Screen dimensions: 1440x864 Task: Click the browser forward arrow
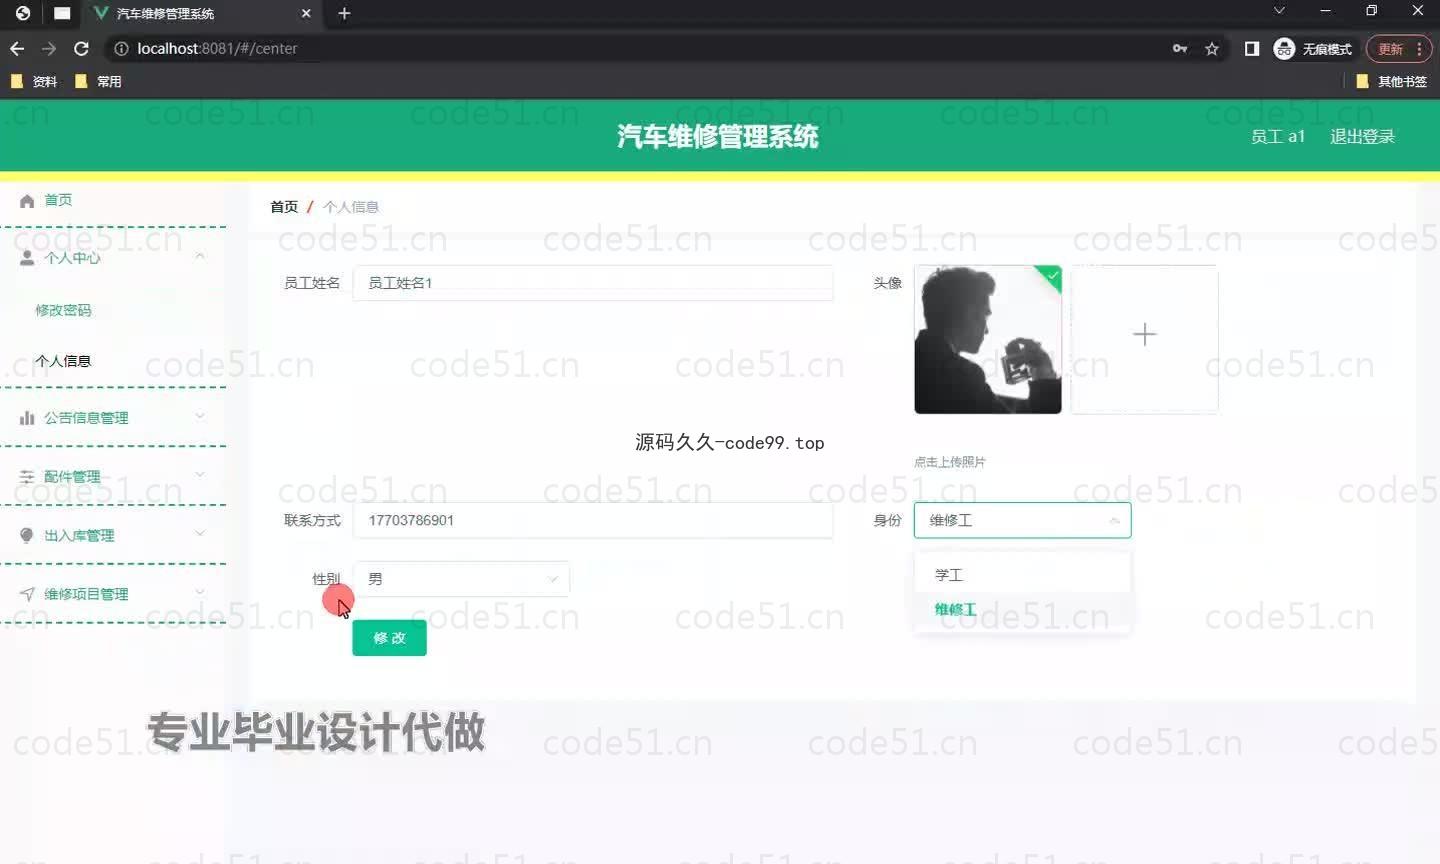tap(49, 48)
